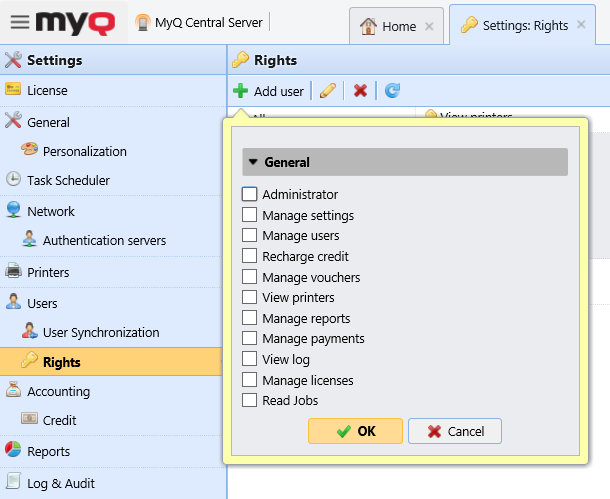
Task: Click the refresh icon in Rights toolbar
Action: (x=392, y=91)
